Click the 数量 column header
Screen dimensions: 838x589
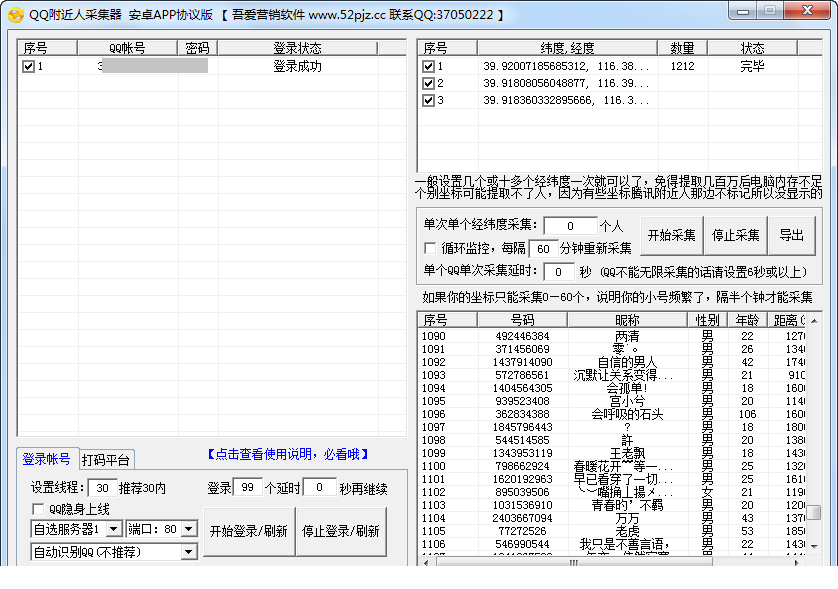coord(682,48)
